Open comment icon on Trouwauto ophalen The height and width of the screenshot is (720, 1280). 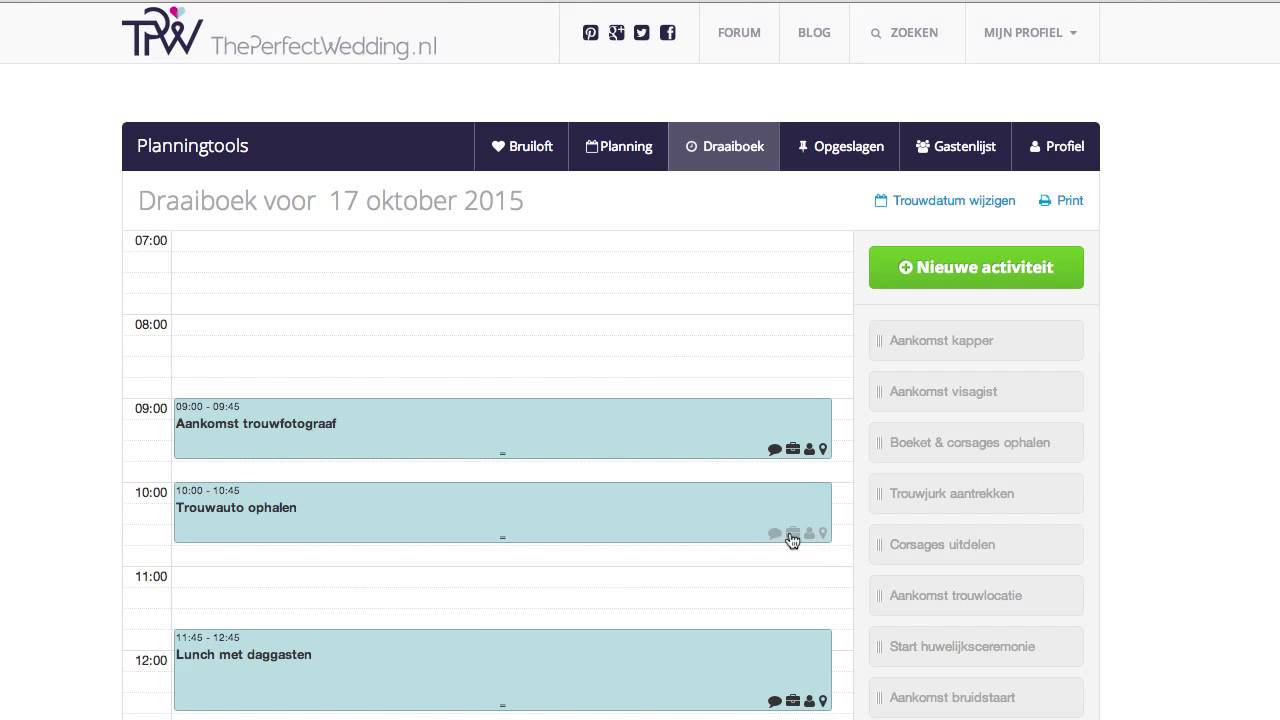coord(774,534)
